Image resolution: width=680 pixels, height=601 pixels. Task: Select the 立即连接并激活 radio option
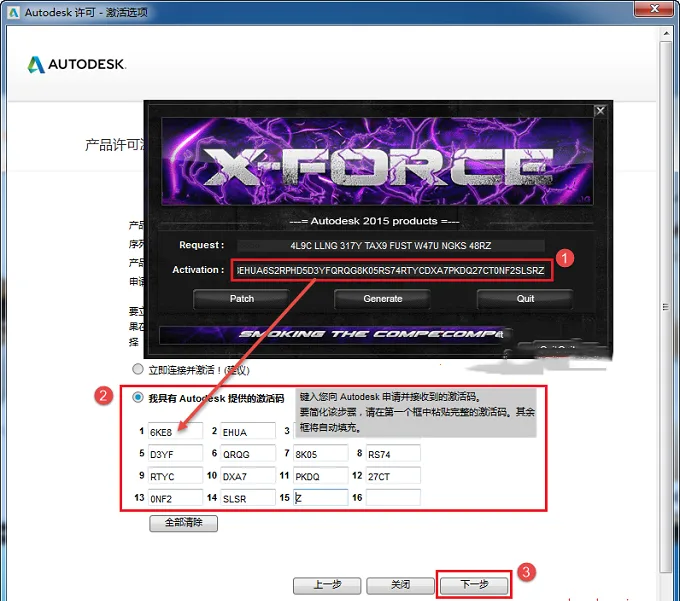(138, 369)
